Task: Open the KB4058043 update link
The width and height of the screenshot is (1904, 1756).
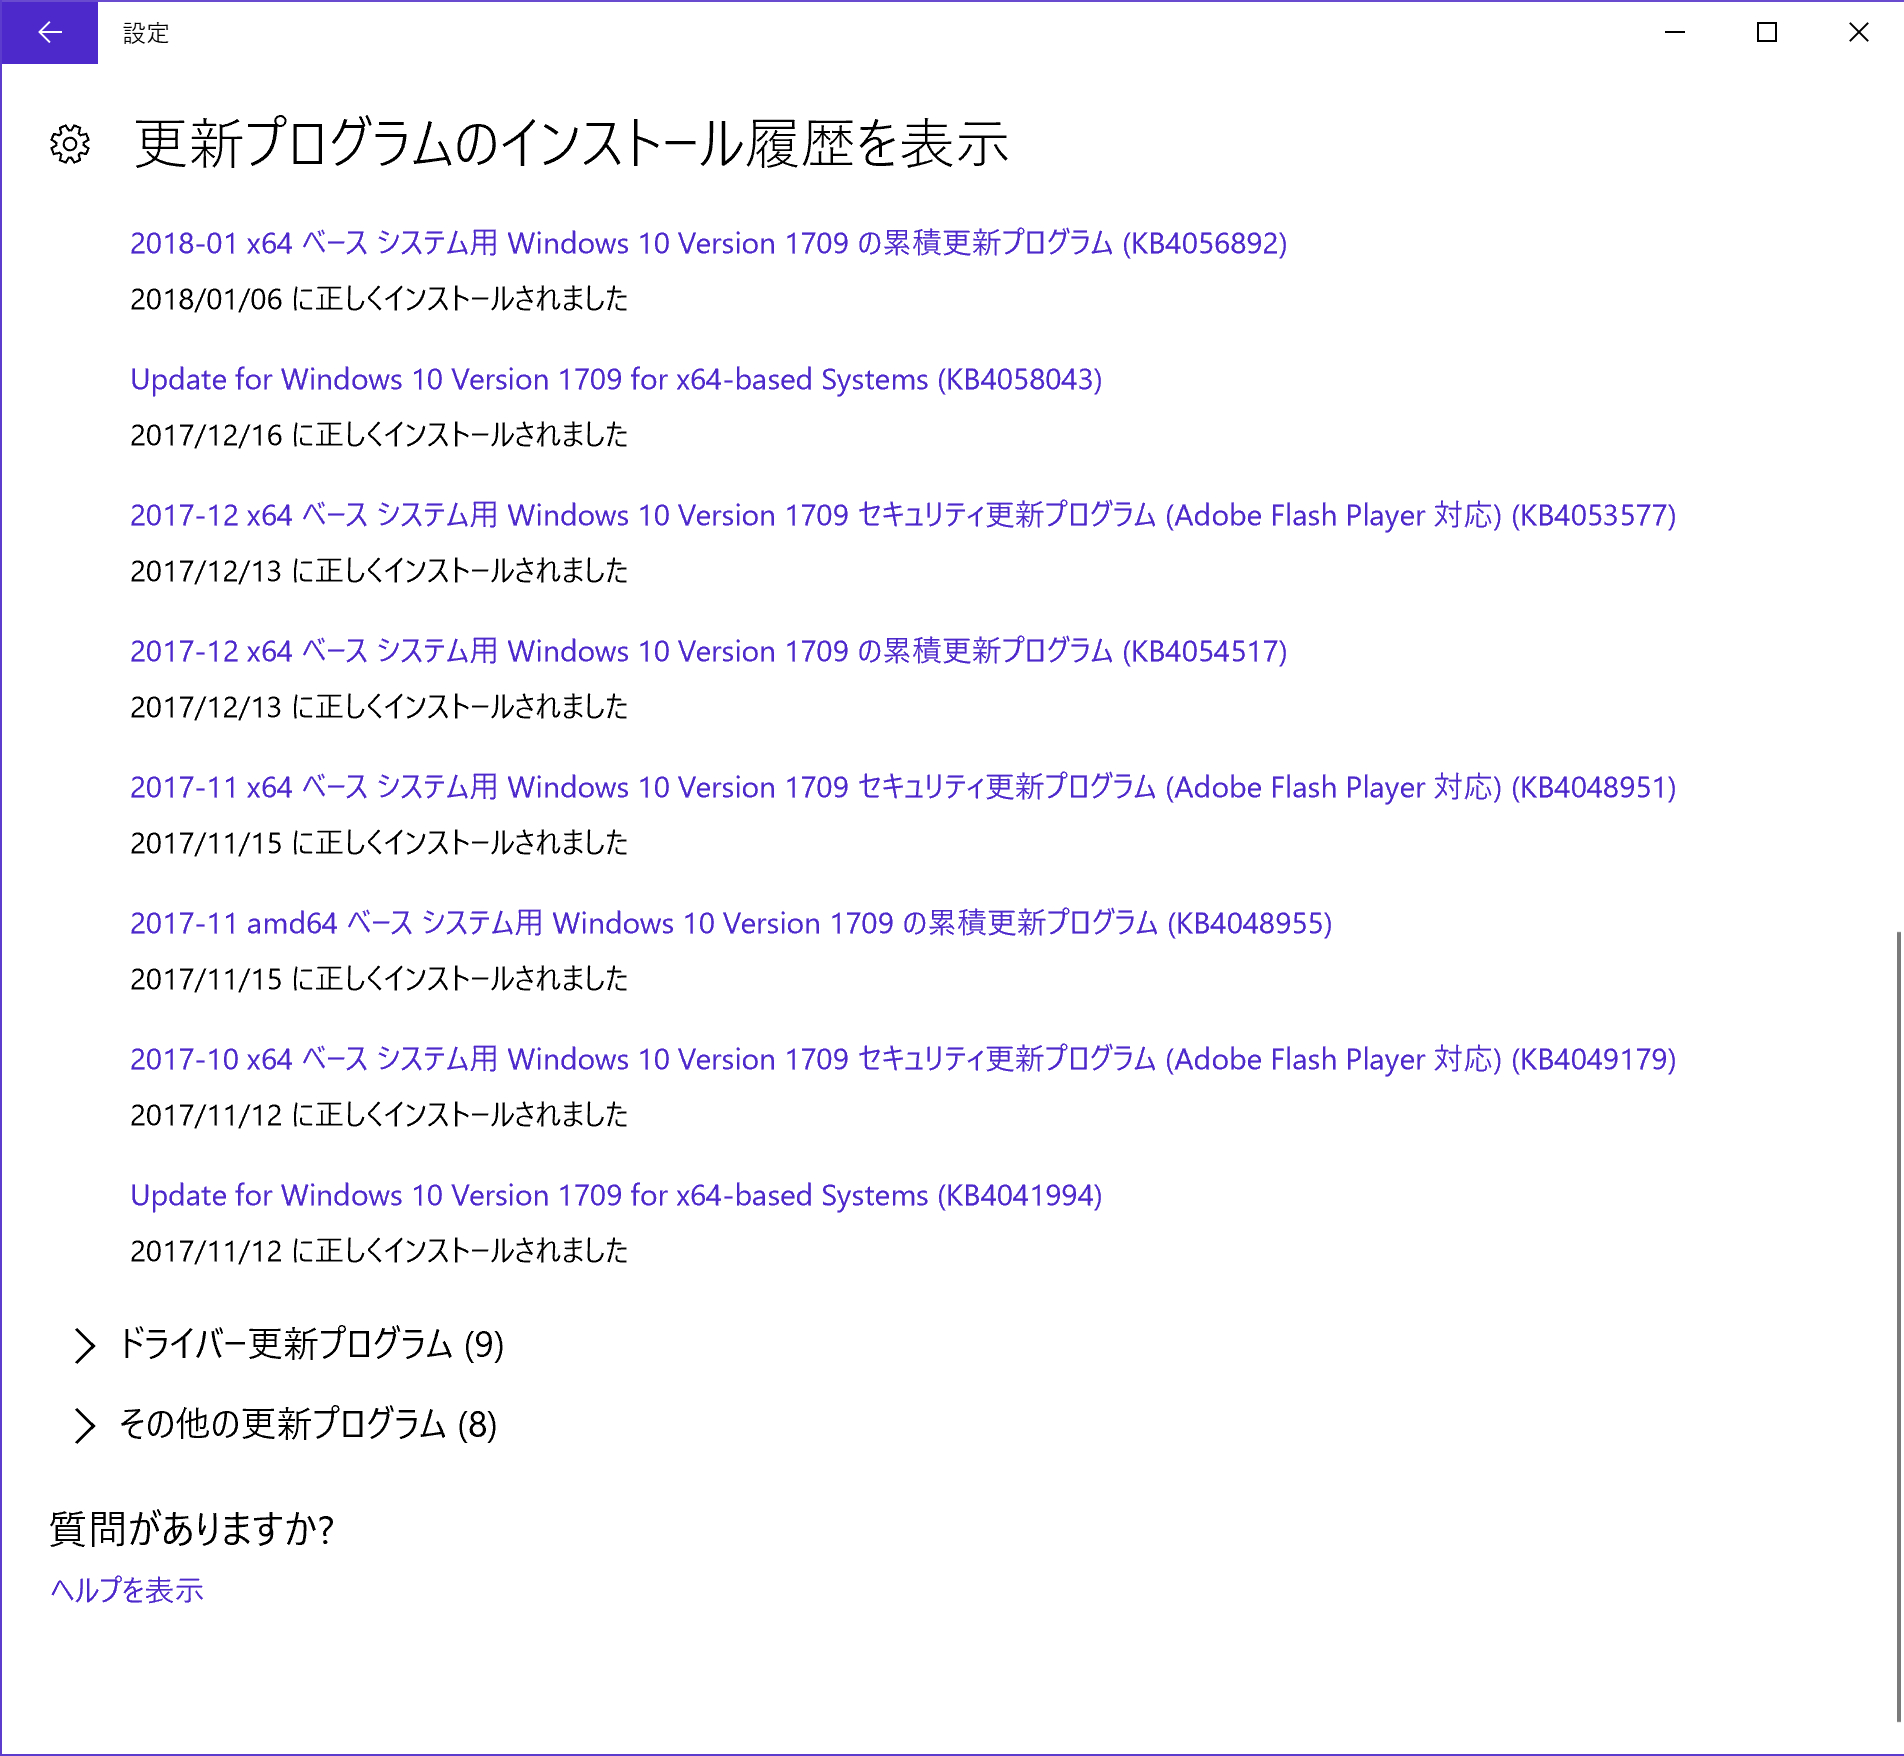Action: click(x=616, y=379)
